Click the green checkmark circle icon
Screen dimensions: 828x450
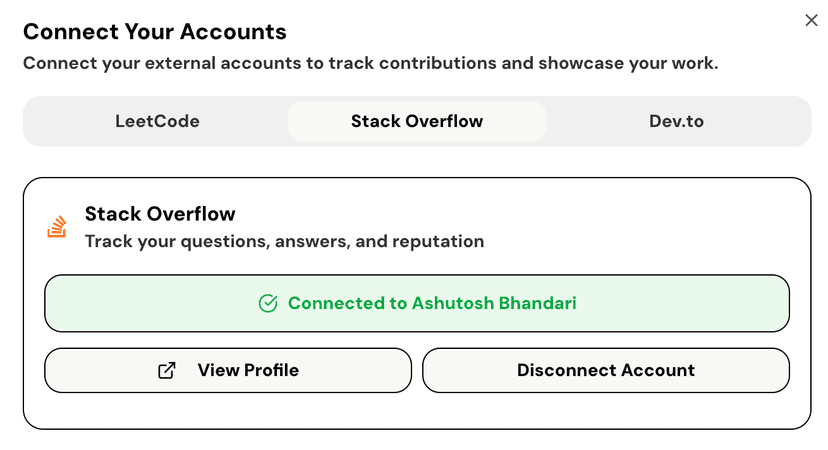click(x=268, y=304)
